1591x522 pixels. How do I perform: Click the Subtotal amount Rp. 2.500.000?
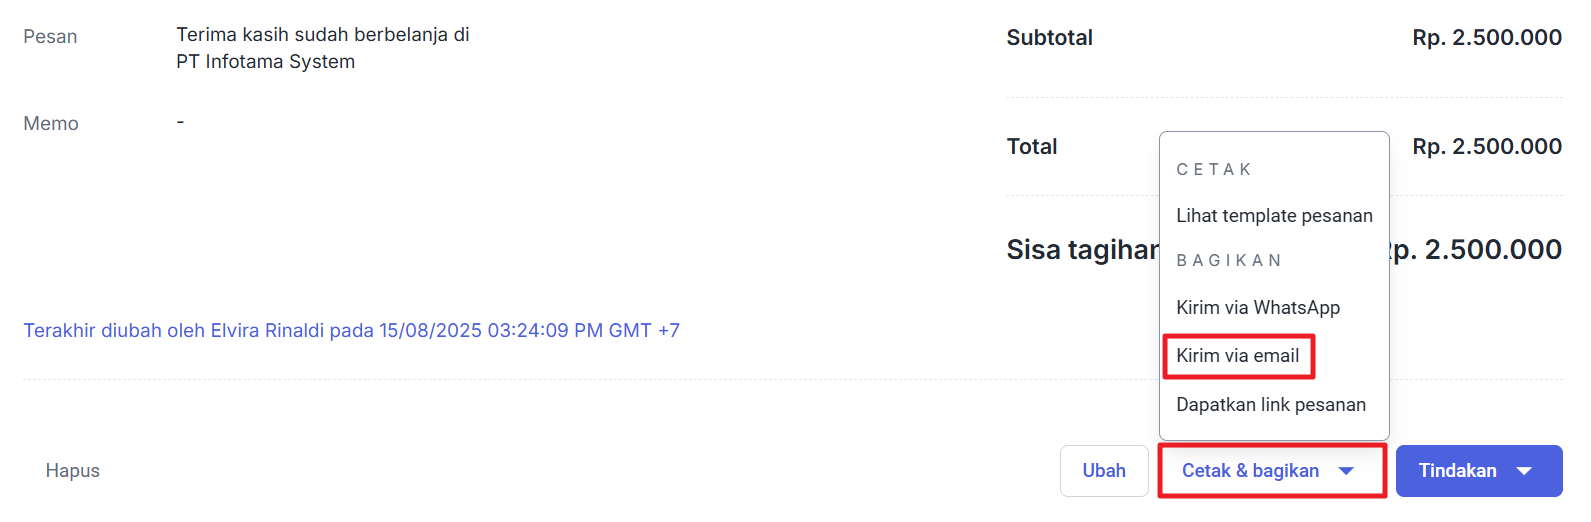[x=1486, y=38]
